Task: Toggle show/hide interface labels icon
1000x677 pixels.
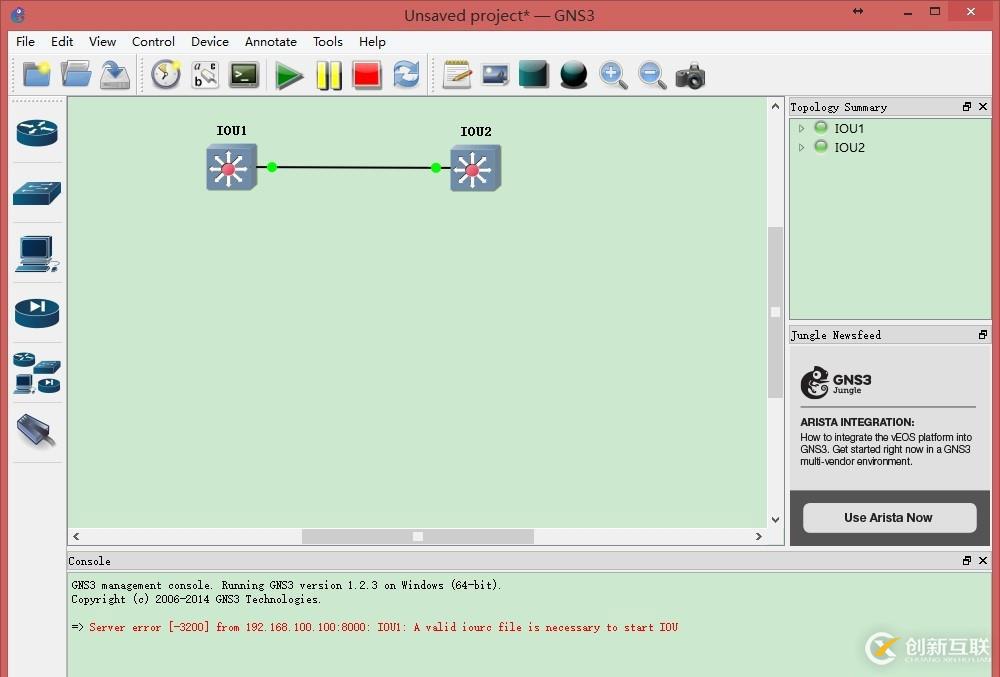Action: point(205,75)
